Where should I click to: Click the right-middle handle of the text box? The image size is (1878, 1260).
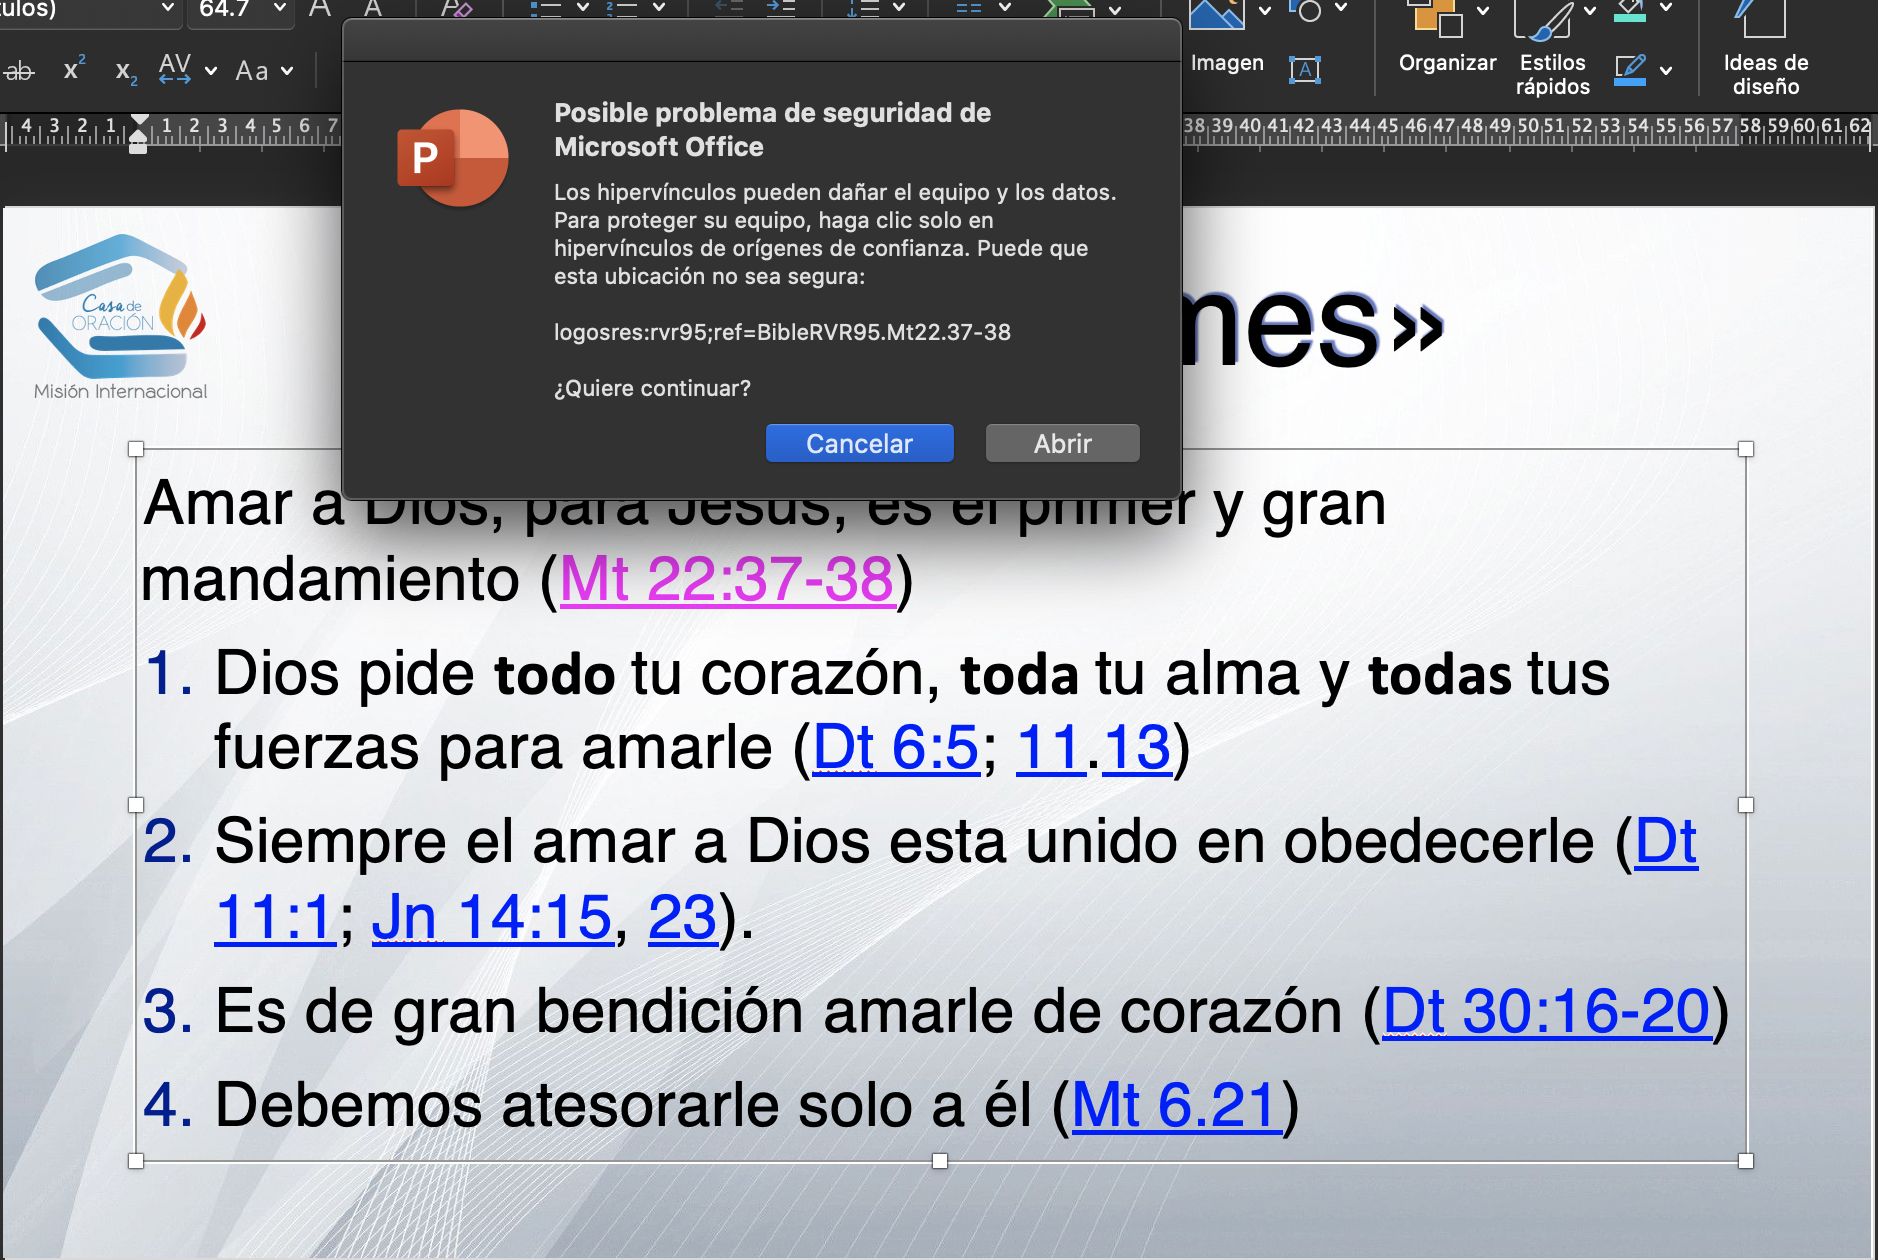(x=1746, y=805)
